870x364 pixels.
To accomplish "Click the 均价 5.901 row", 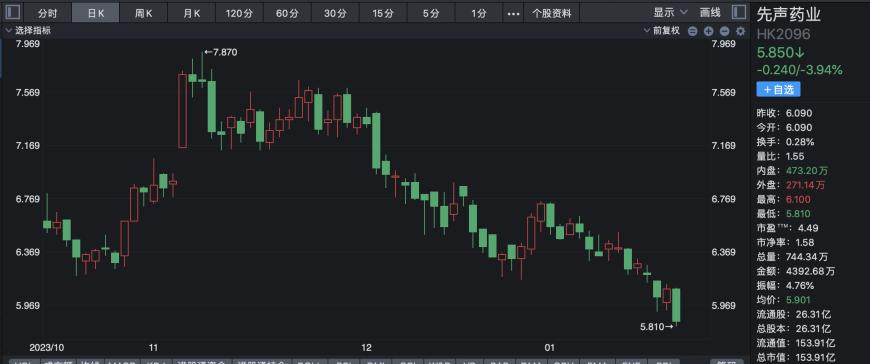I will pos(784,300).
